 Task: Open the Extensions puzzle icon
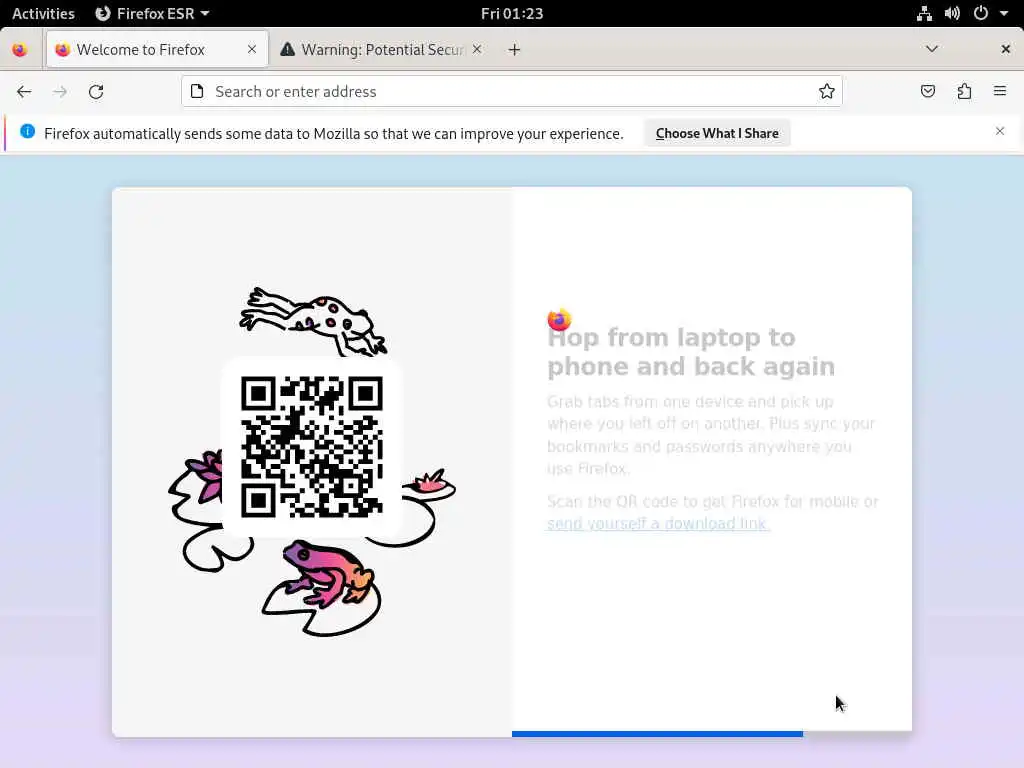tap(964, 91)
